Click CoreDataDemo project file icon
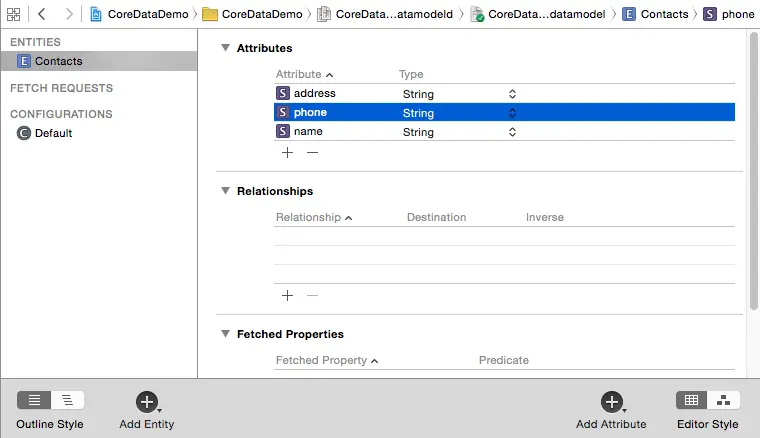 [x=96, y=14]
